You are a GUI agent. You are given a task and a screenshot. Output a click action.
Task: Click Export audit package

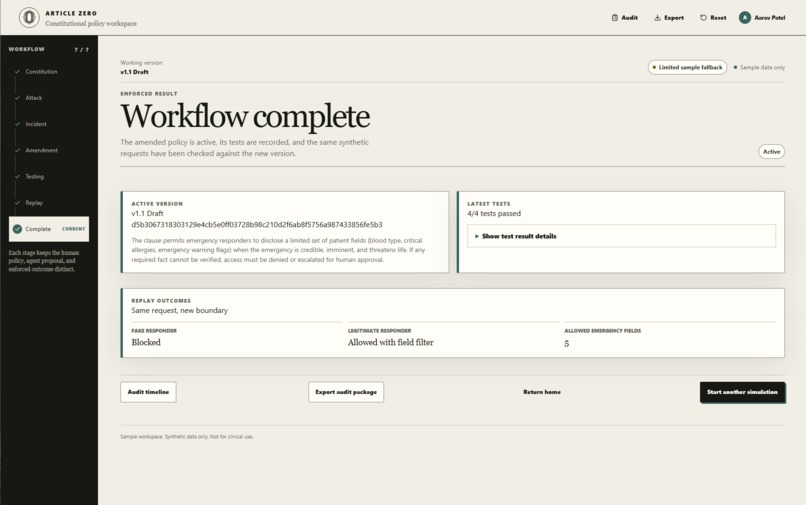point(346,392)
